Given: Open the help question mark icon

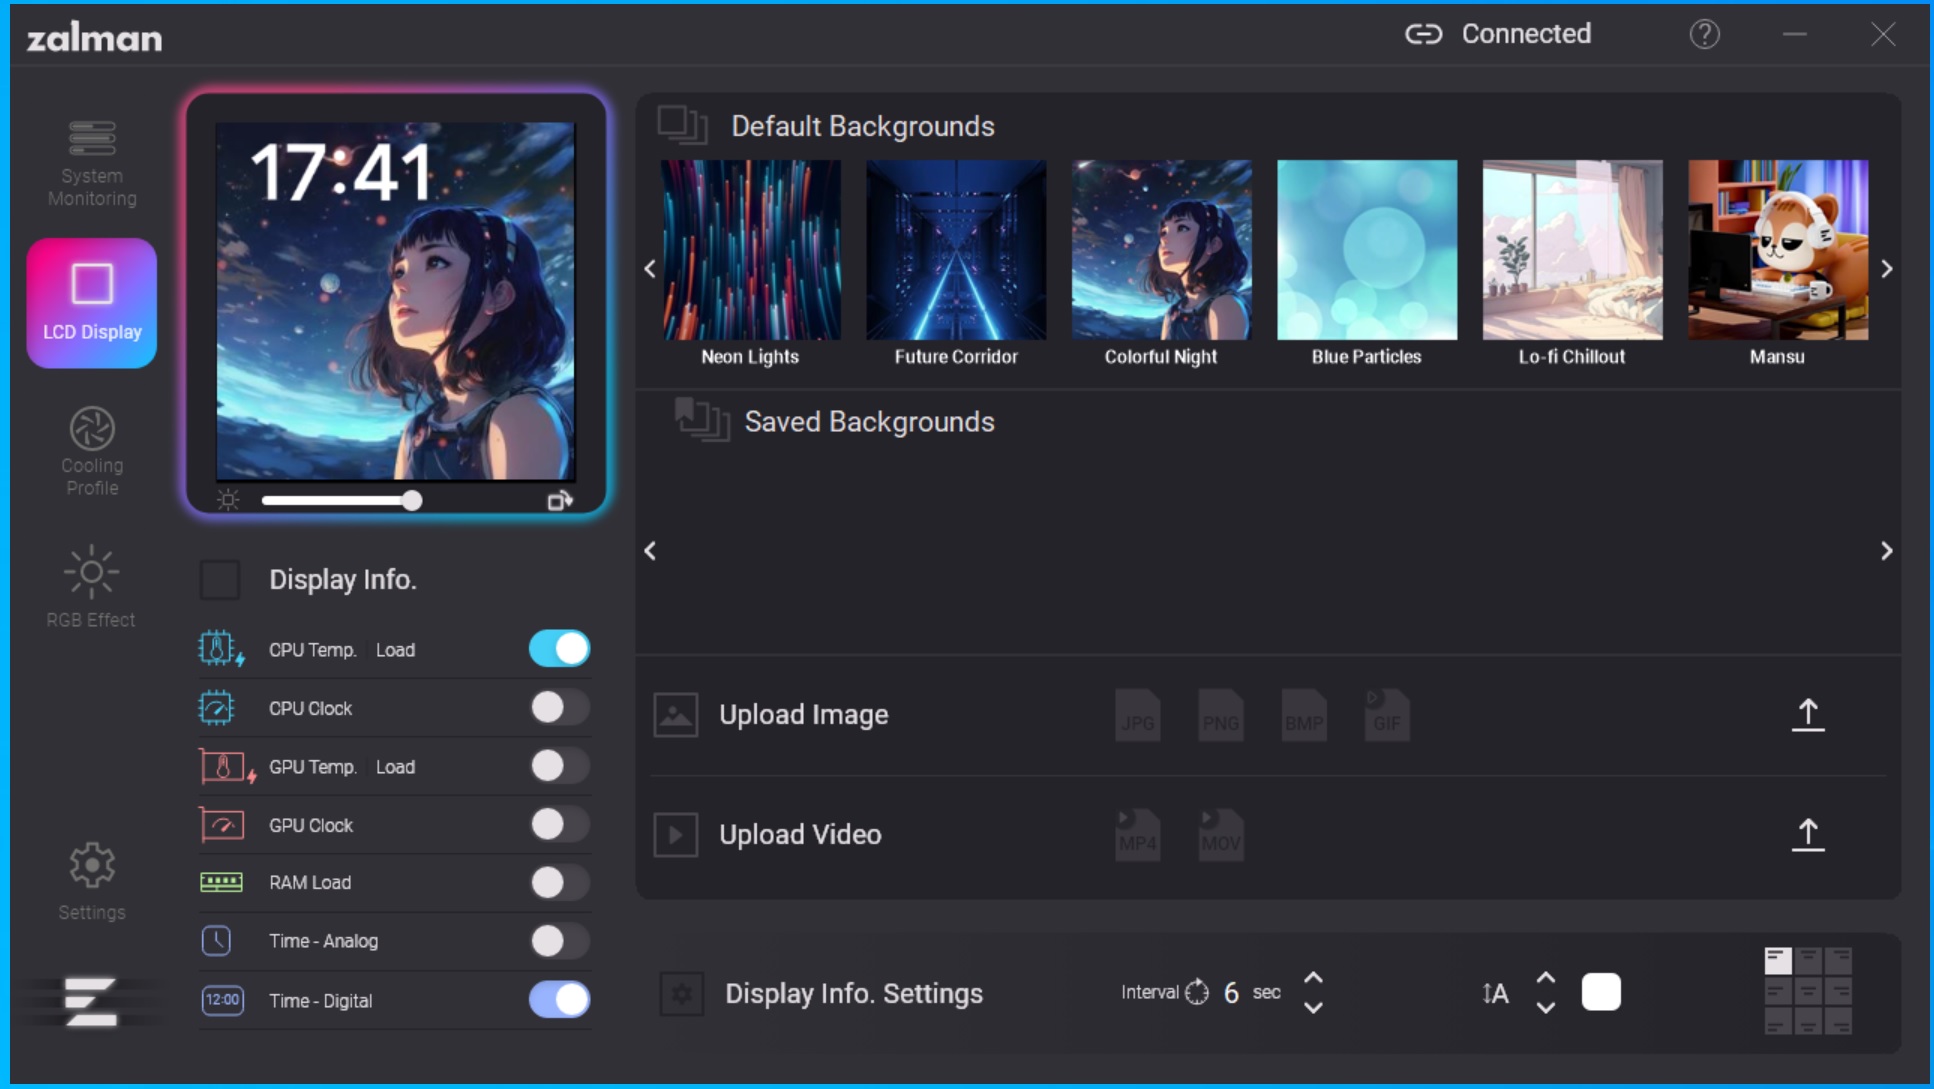Looking at the screenshot, I should click(x=1705, y=34).
